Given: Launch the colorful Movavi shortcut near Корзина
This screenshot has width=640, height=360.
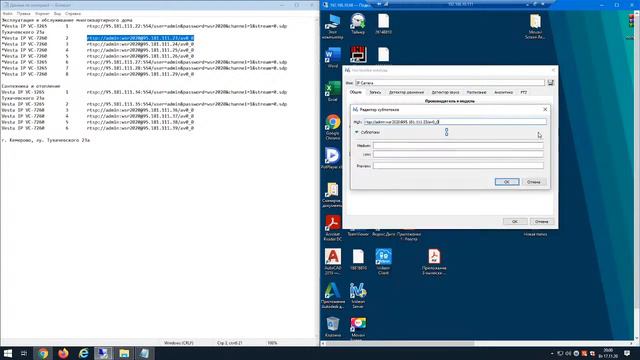Looking at the screenshot, I should (x=358, y=329).
